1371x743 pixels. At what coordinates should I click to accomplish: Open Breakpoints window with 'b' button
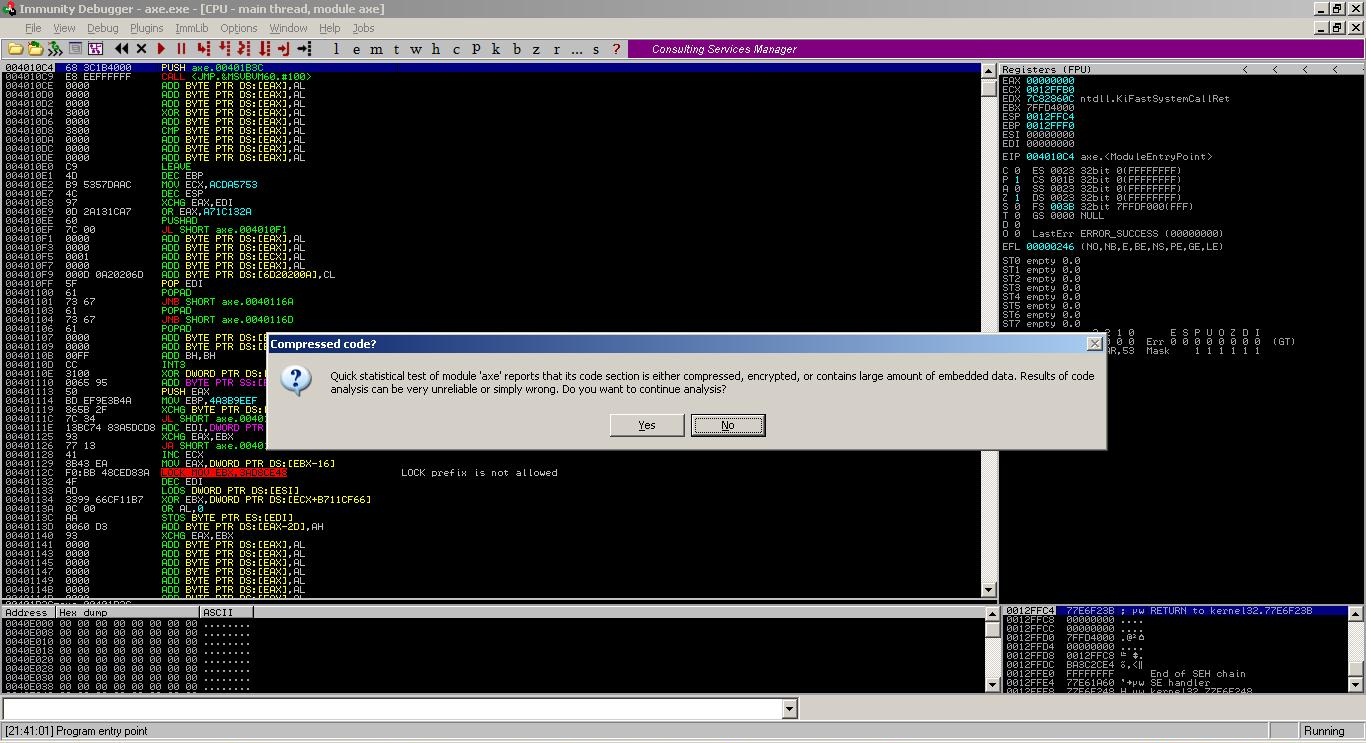tap(517, 48)
